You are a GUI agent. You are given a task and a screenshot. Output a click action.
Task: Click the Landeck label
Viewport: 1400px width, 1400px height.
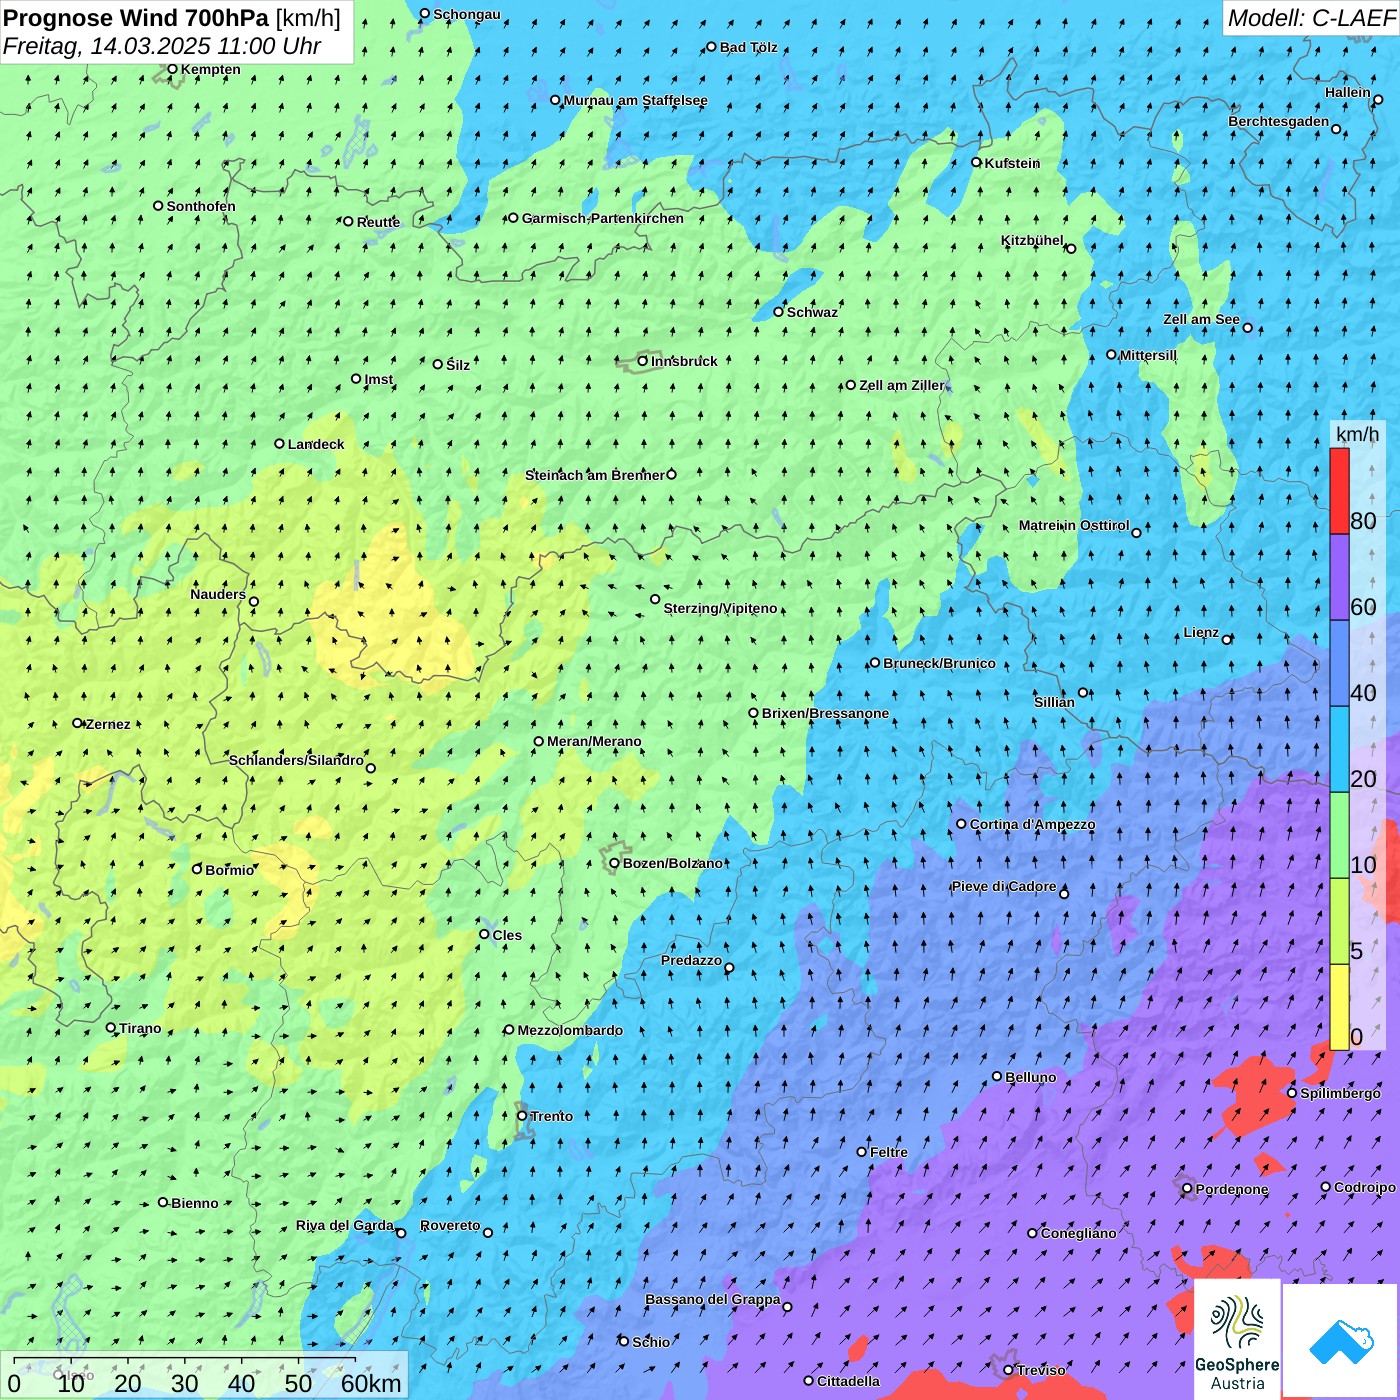point(316,444)
